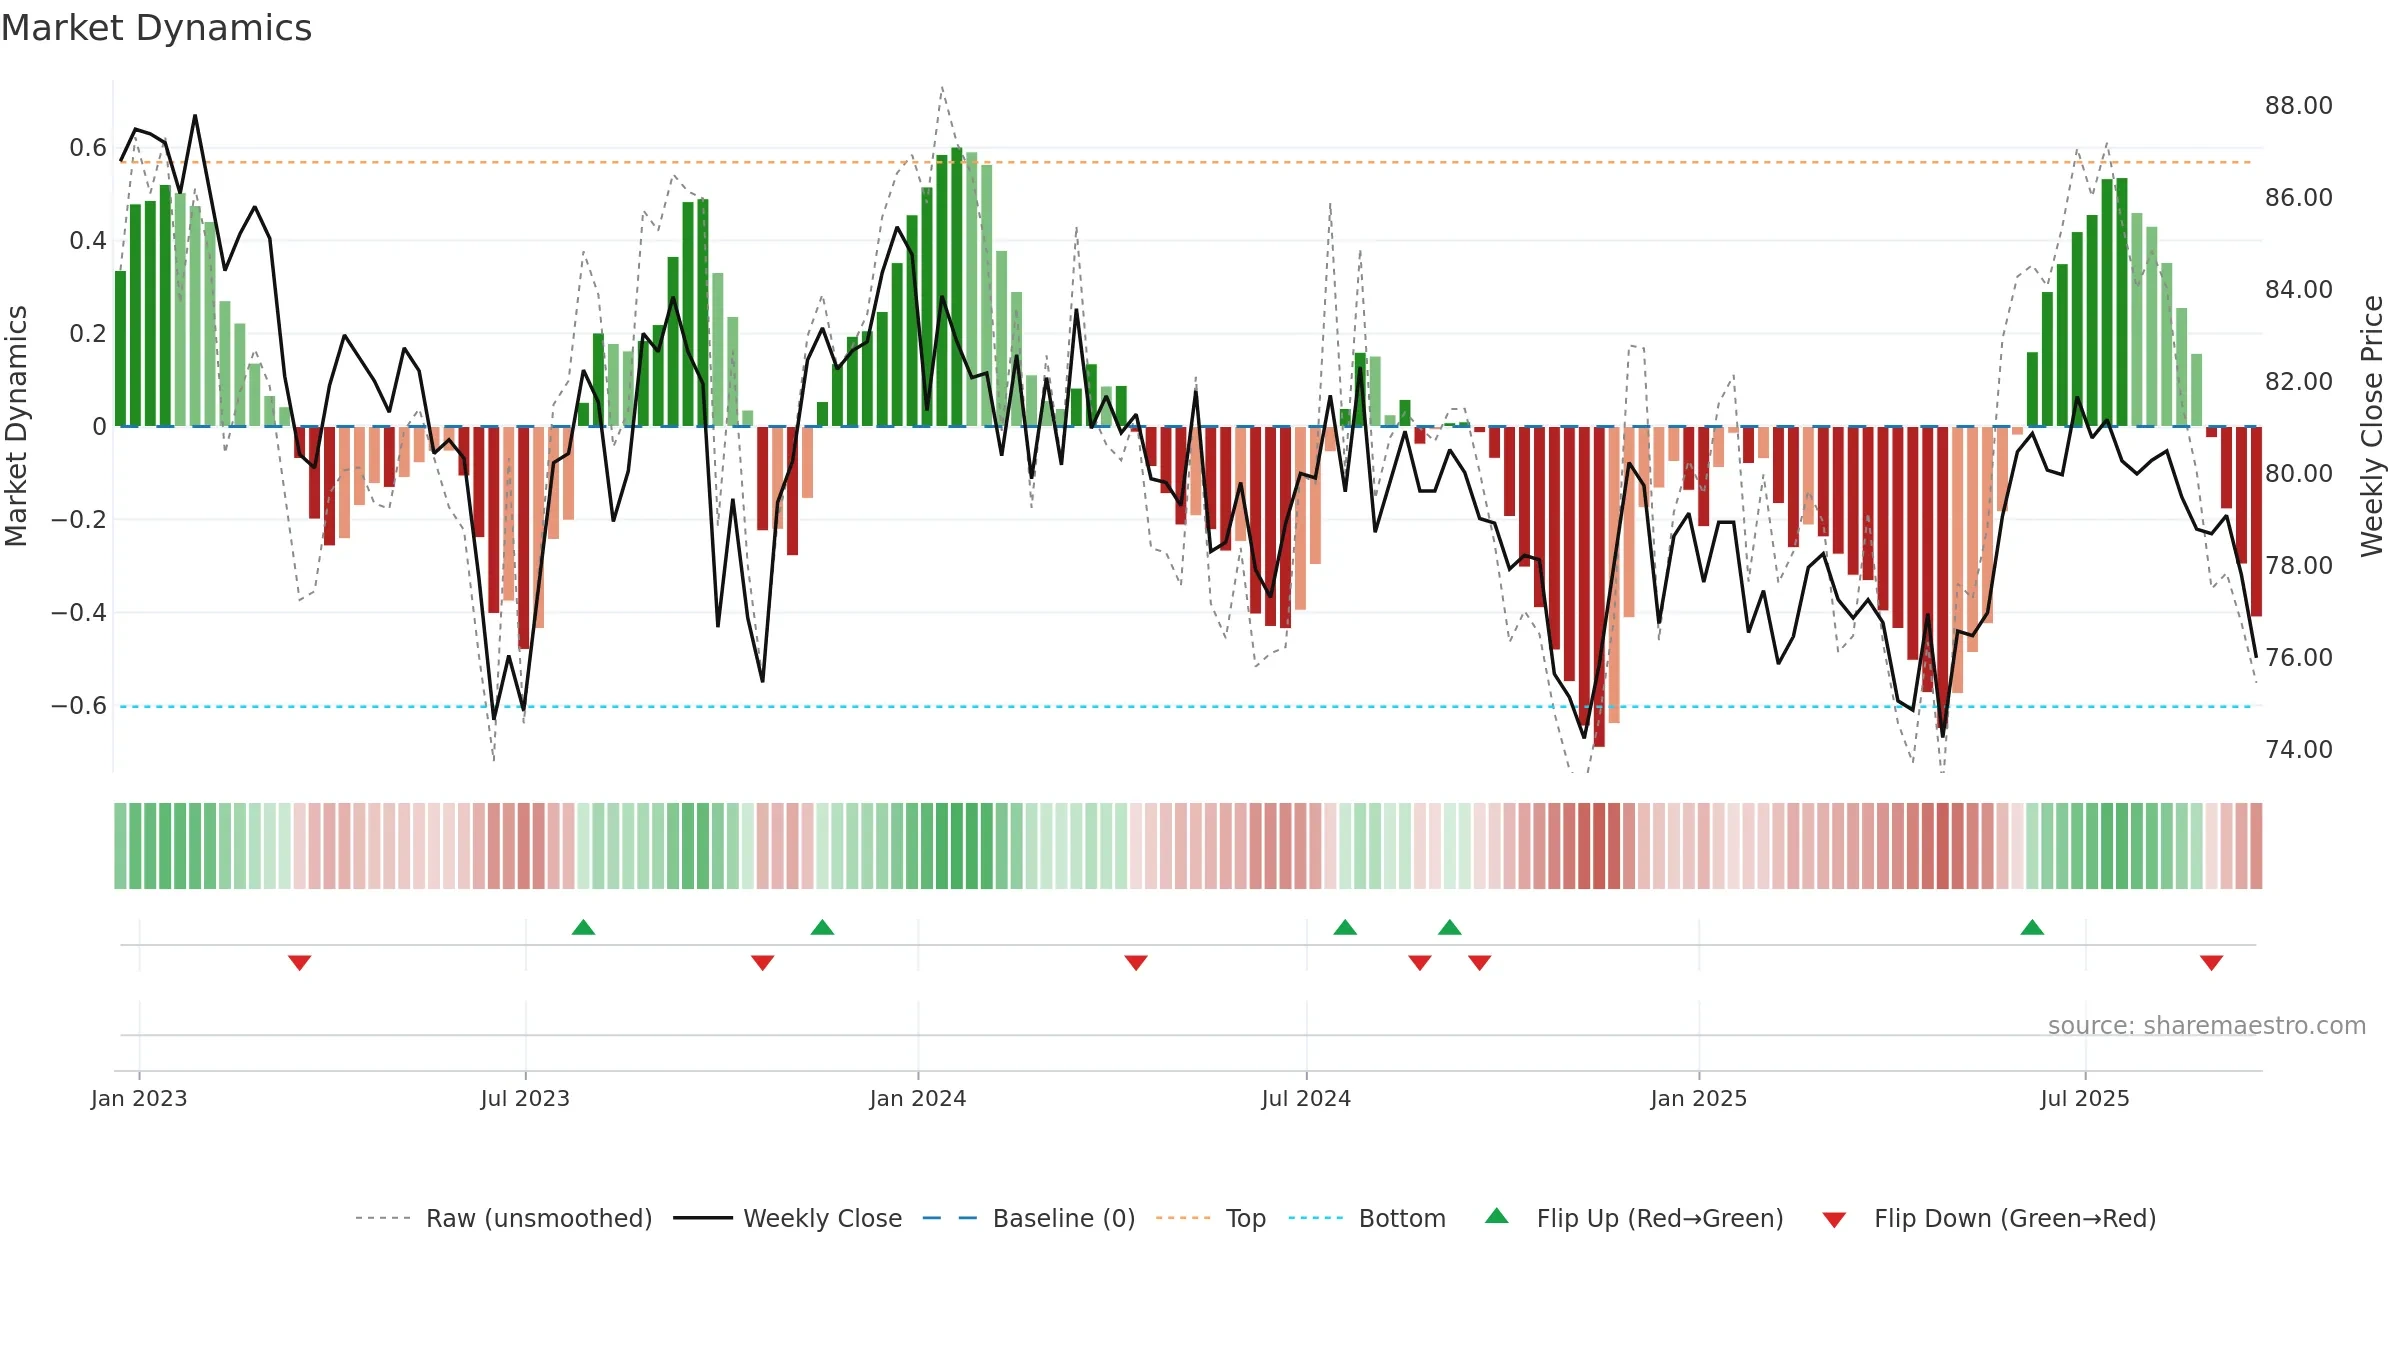
Task: Click the Flip Up marker in late July 2023
Action: point(583,927)
